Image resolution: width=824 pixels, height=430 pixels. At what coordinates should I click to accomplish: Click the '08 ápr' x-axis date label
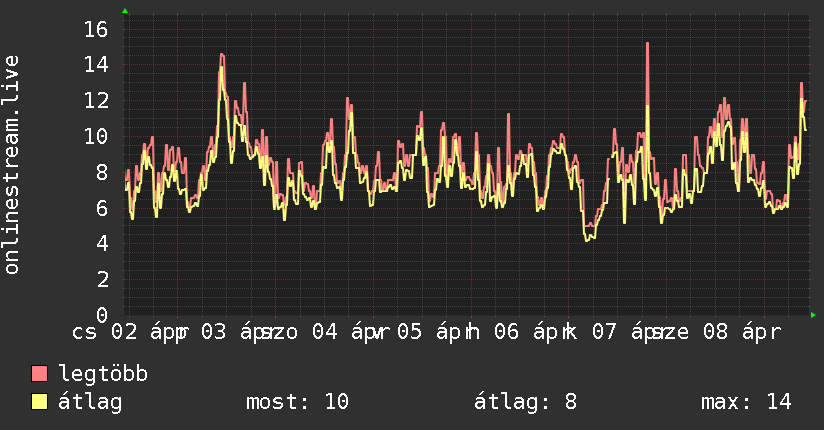[742, 332]
